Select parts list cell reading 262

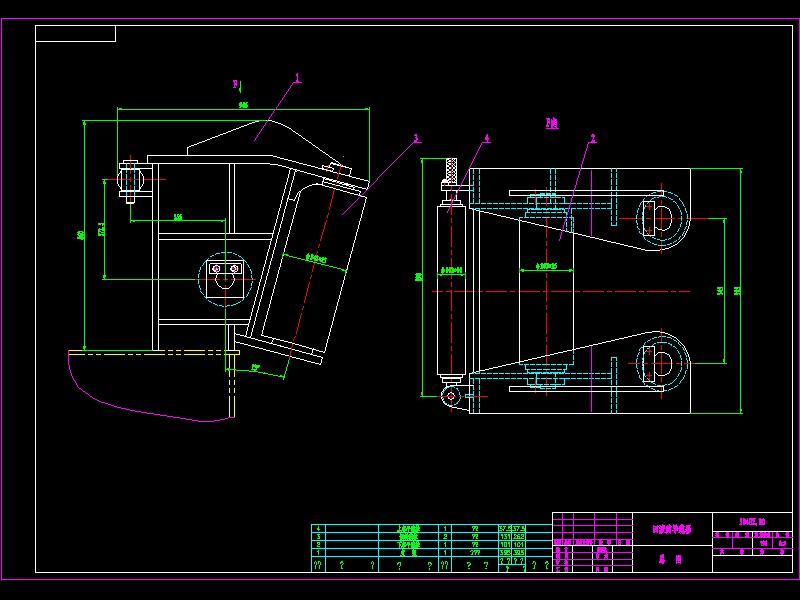(x=519, y=537)
